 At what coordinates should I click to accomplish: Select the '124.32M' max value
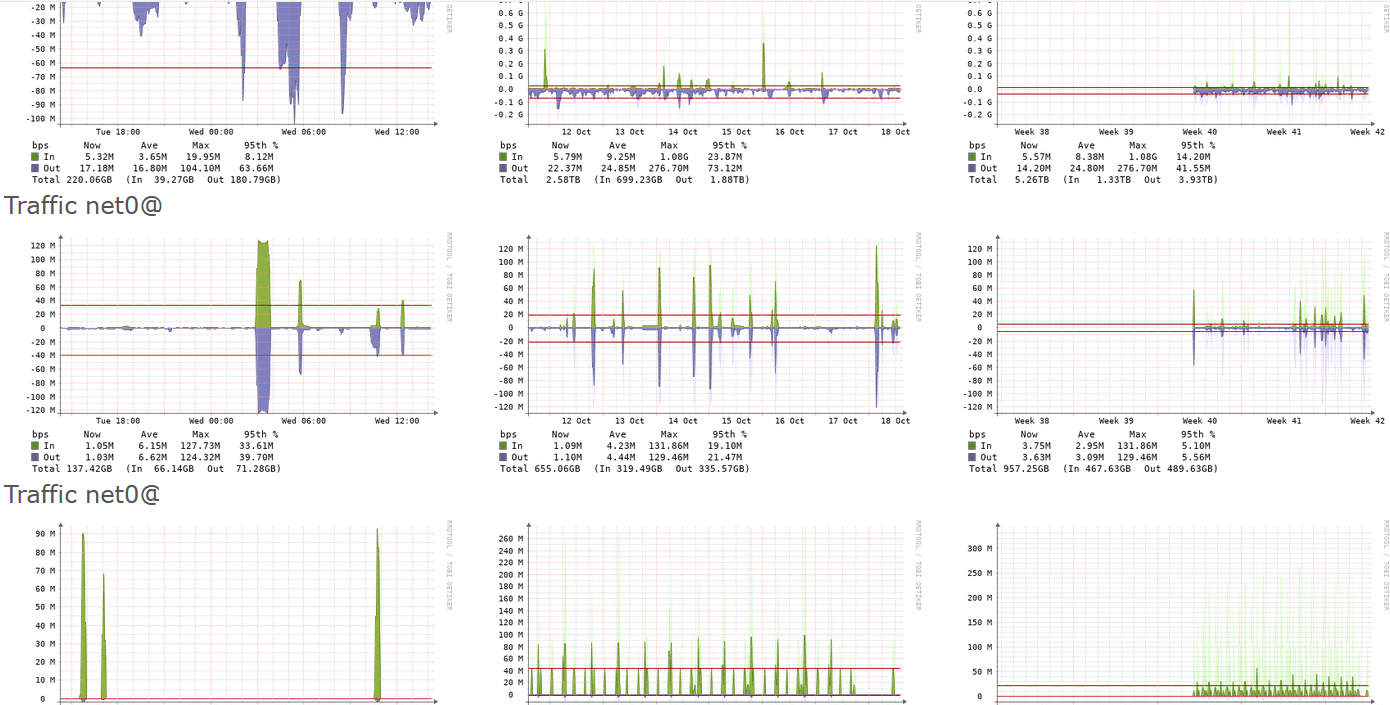pos(201,457)
